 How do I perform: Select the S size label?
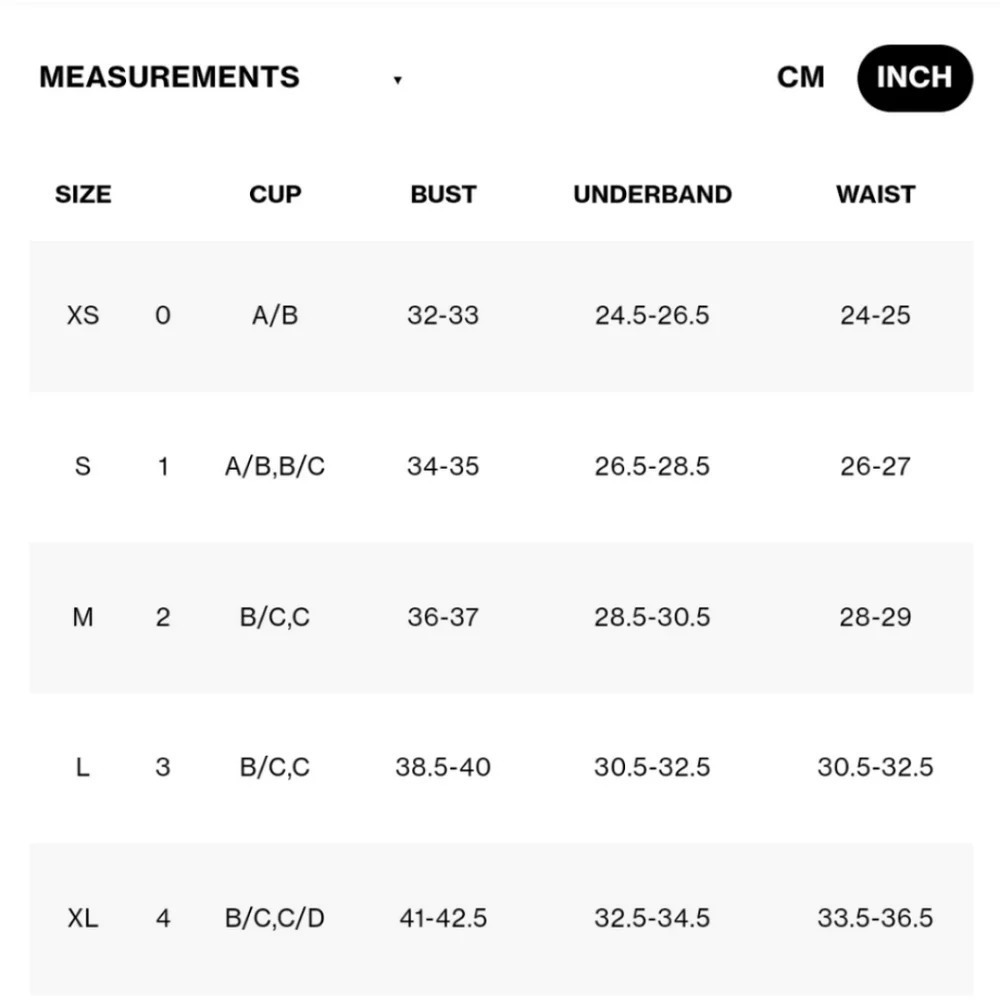click(83, 466)
